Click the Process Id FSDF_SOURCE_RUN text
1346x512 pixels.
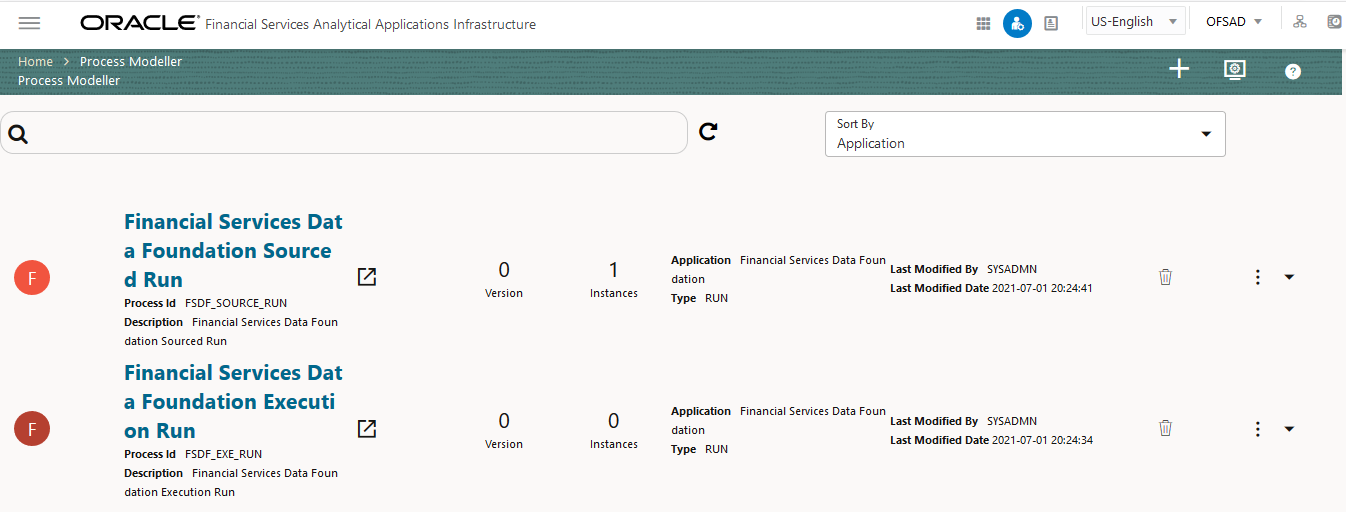(x=205, y=303)
